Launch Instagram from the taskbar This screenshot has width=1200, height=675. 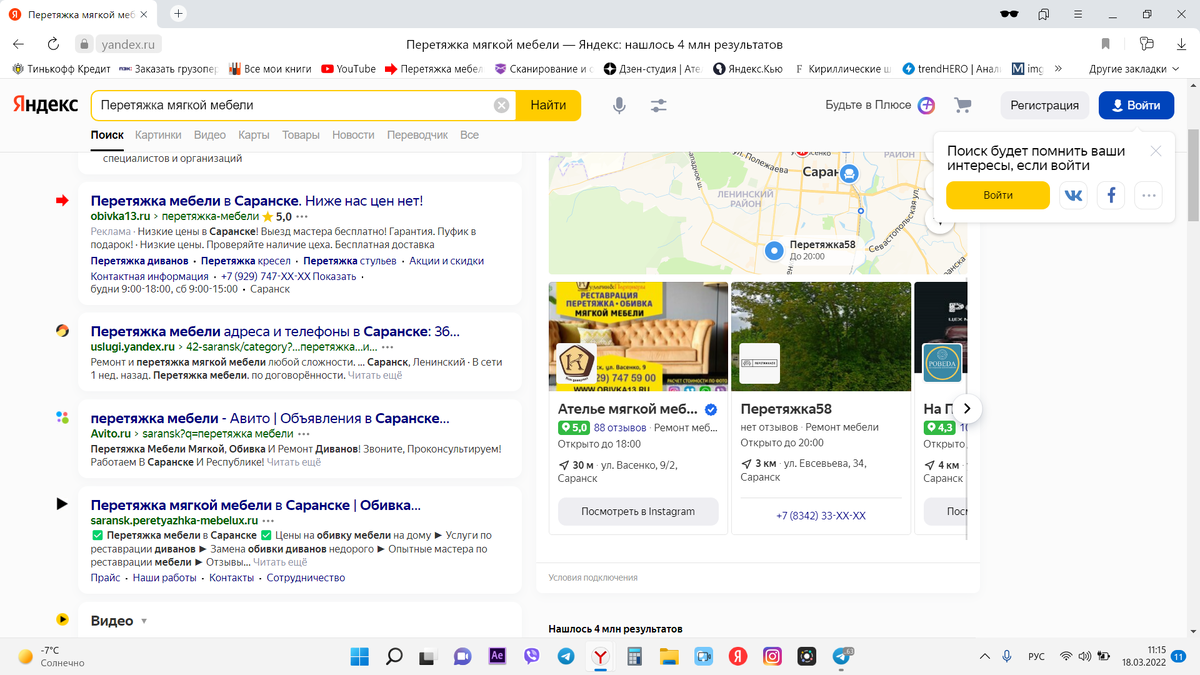coord(772,658)
